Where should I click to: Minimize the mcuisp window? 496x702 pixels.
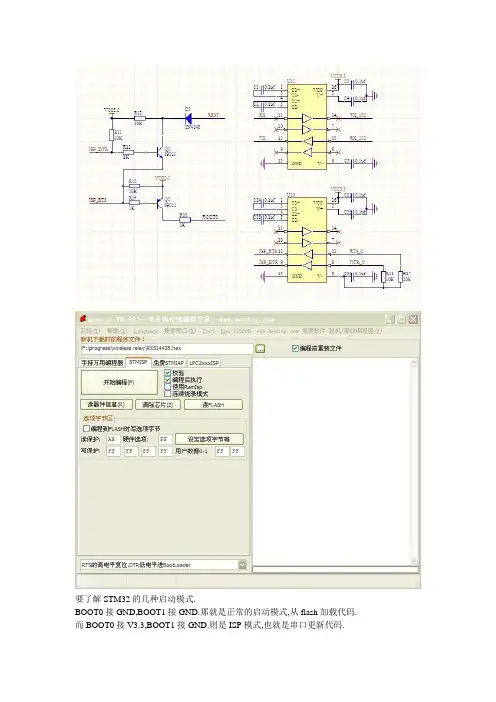click(390, 319)
